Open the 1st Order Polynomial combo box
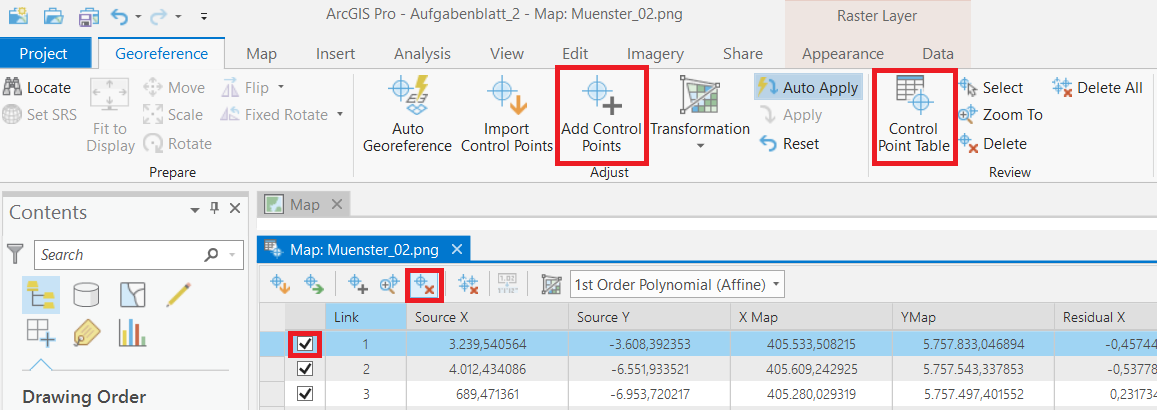The width and height of the screenshot is (1157, 410). point(677,285)
